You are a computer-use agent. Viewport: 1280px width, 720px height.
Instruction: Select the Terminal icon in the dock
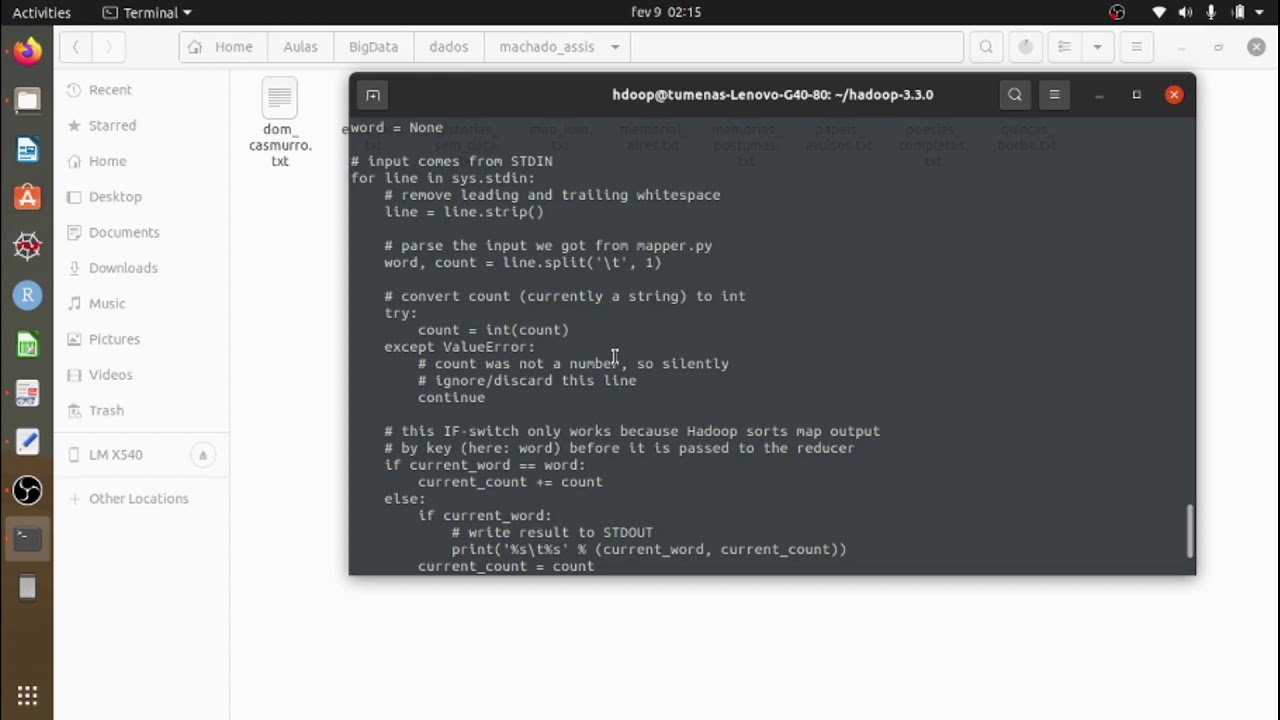point(27,539)
